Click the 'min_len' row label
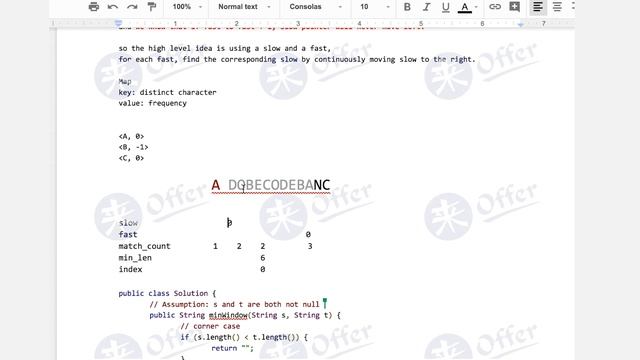The image size is (640, 360). tap(135, 258)
